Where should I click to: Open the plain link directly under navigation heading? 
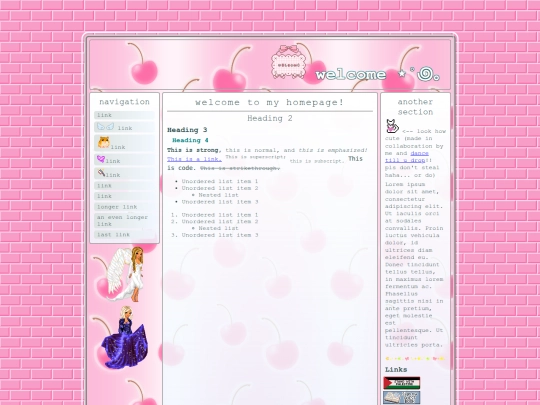(x=124, y=115)
